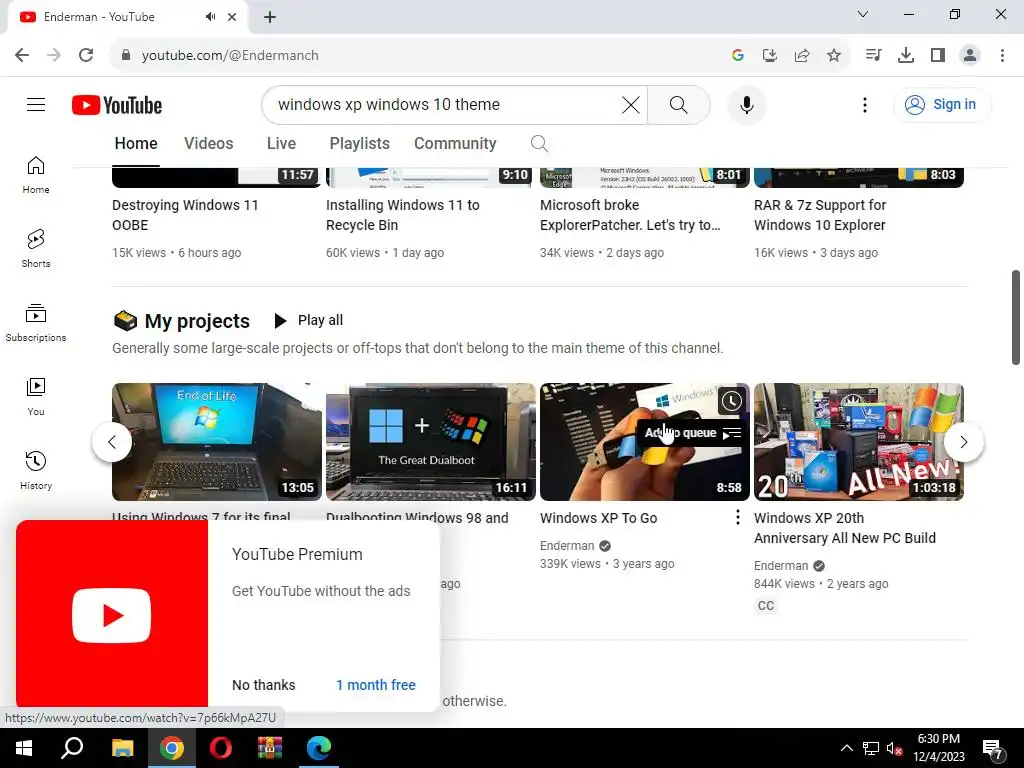Open three-dot menu for Windows XP To Go
1024x768 pixels.
pos(737,517)
